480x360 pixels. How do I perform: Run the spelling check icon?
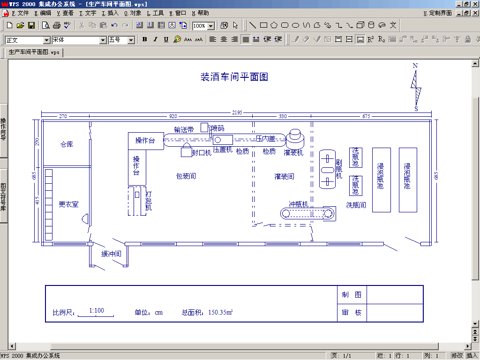coord(67,25)
